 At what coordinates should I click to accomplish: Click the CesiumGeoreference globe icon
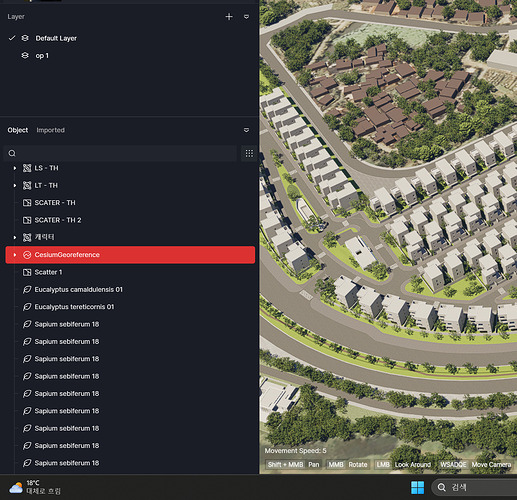(x=27, y=255)
